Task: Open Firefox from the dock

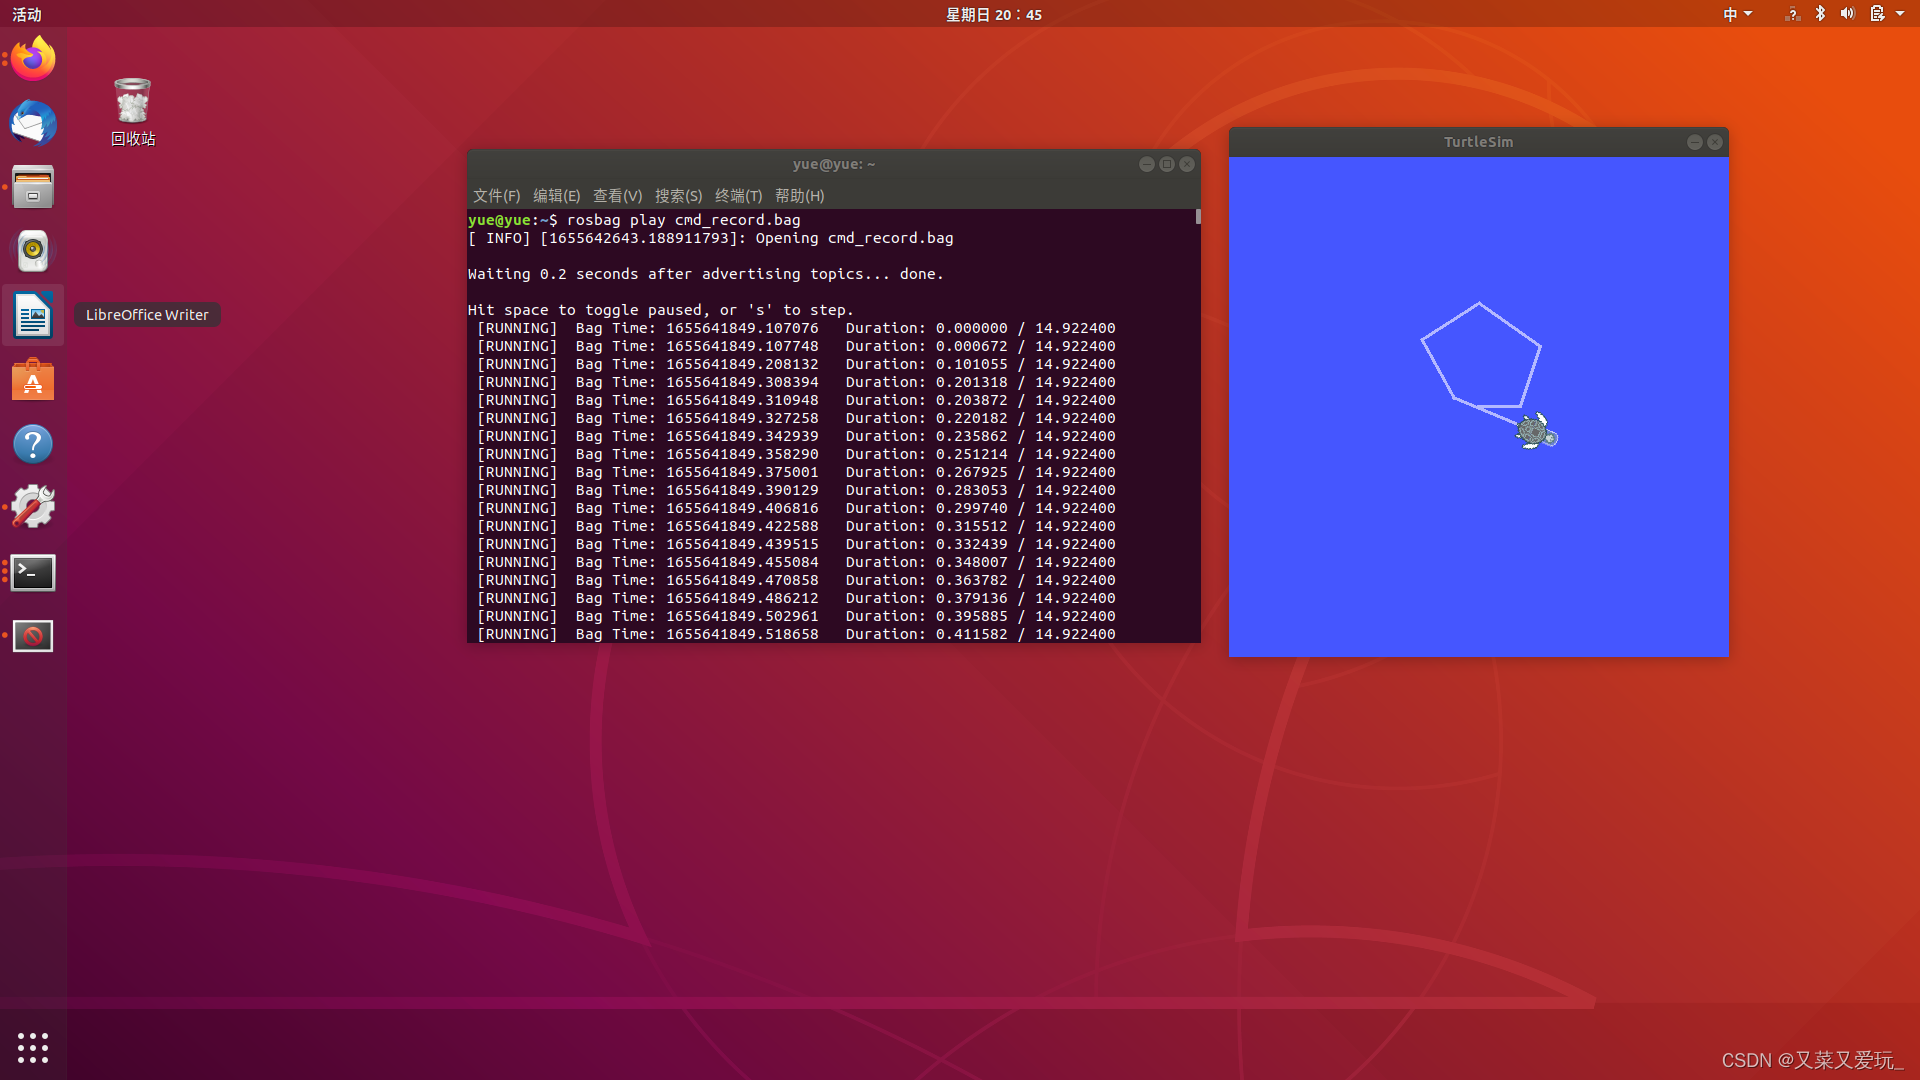Action: [33, 59]
